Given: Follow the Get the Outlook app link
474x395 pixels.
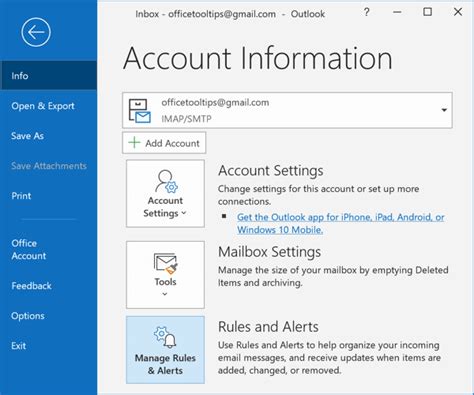Looking at the screenshot, I should point(340,223).
